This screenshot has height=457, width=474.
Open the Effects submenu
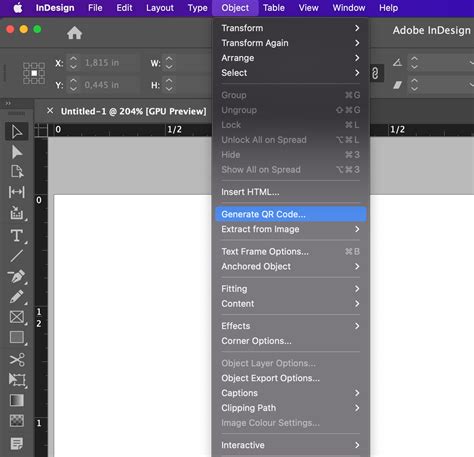pos(291,326)
